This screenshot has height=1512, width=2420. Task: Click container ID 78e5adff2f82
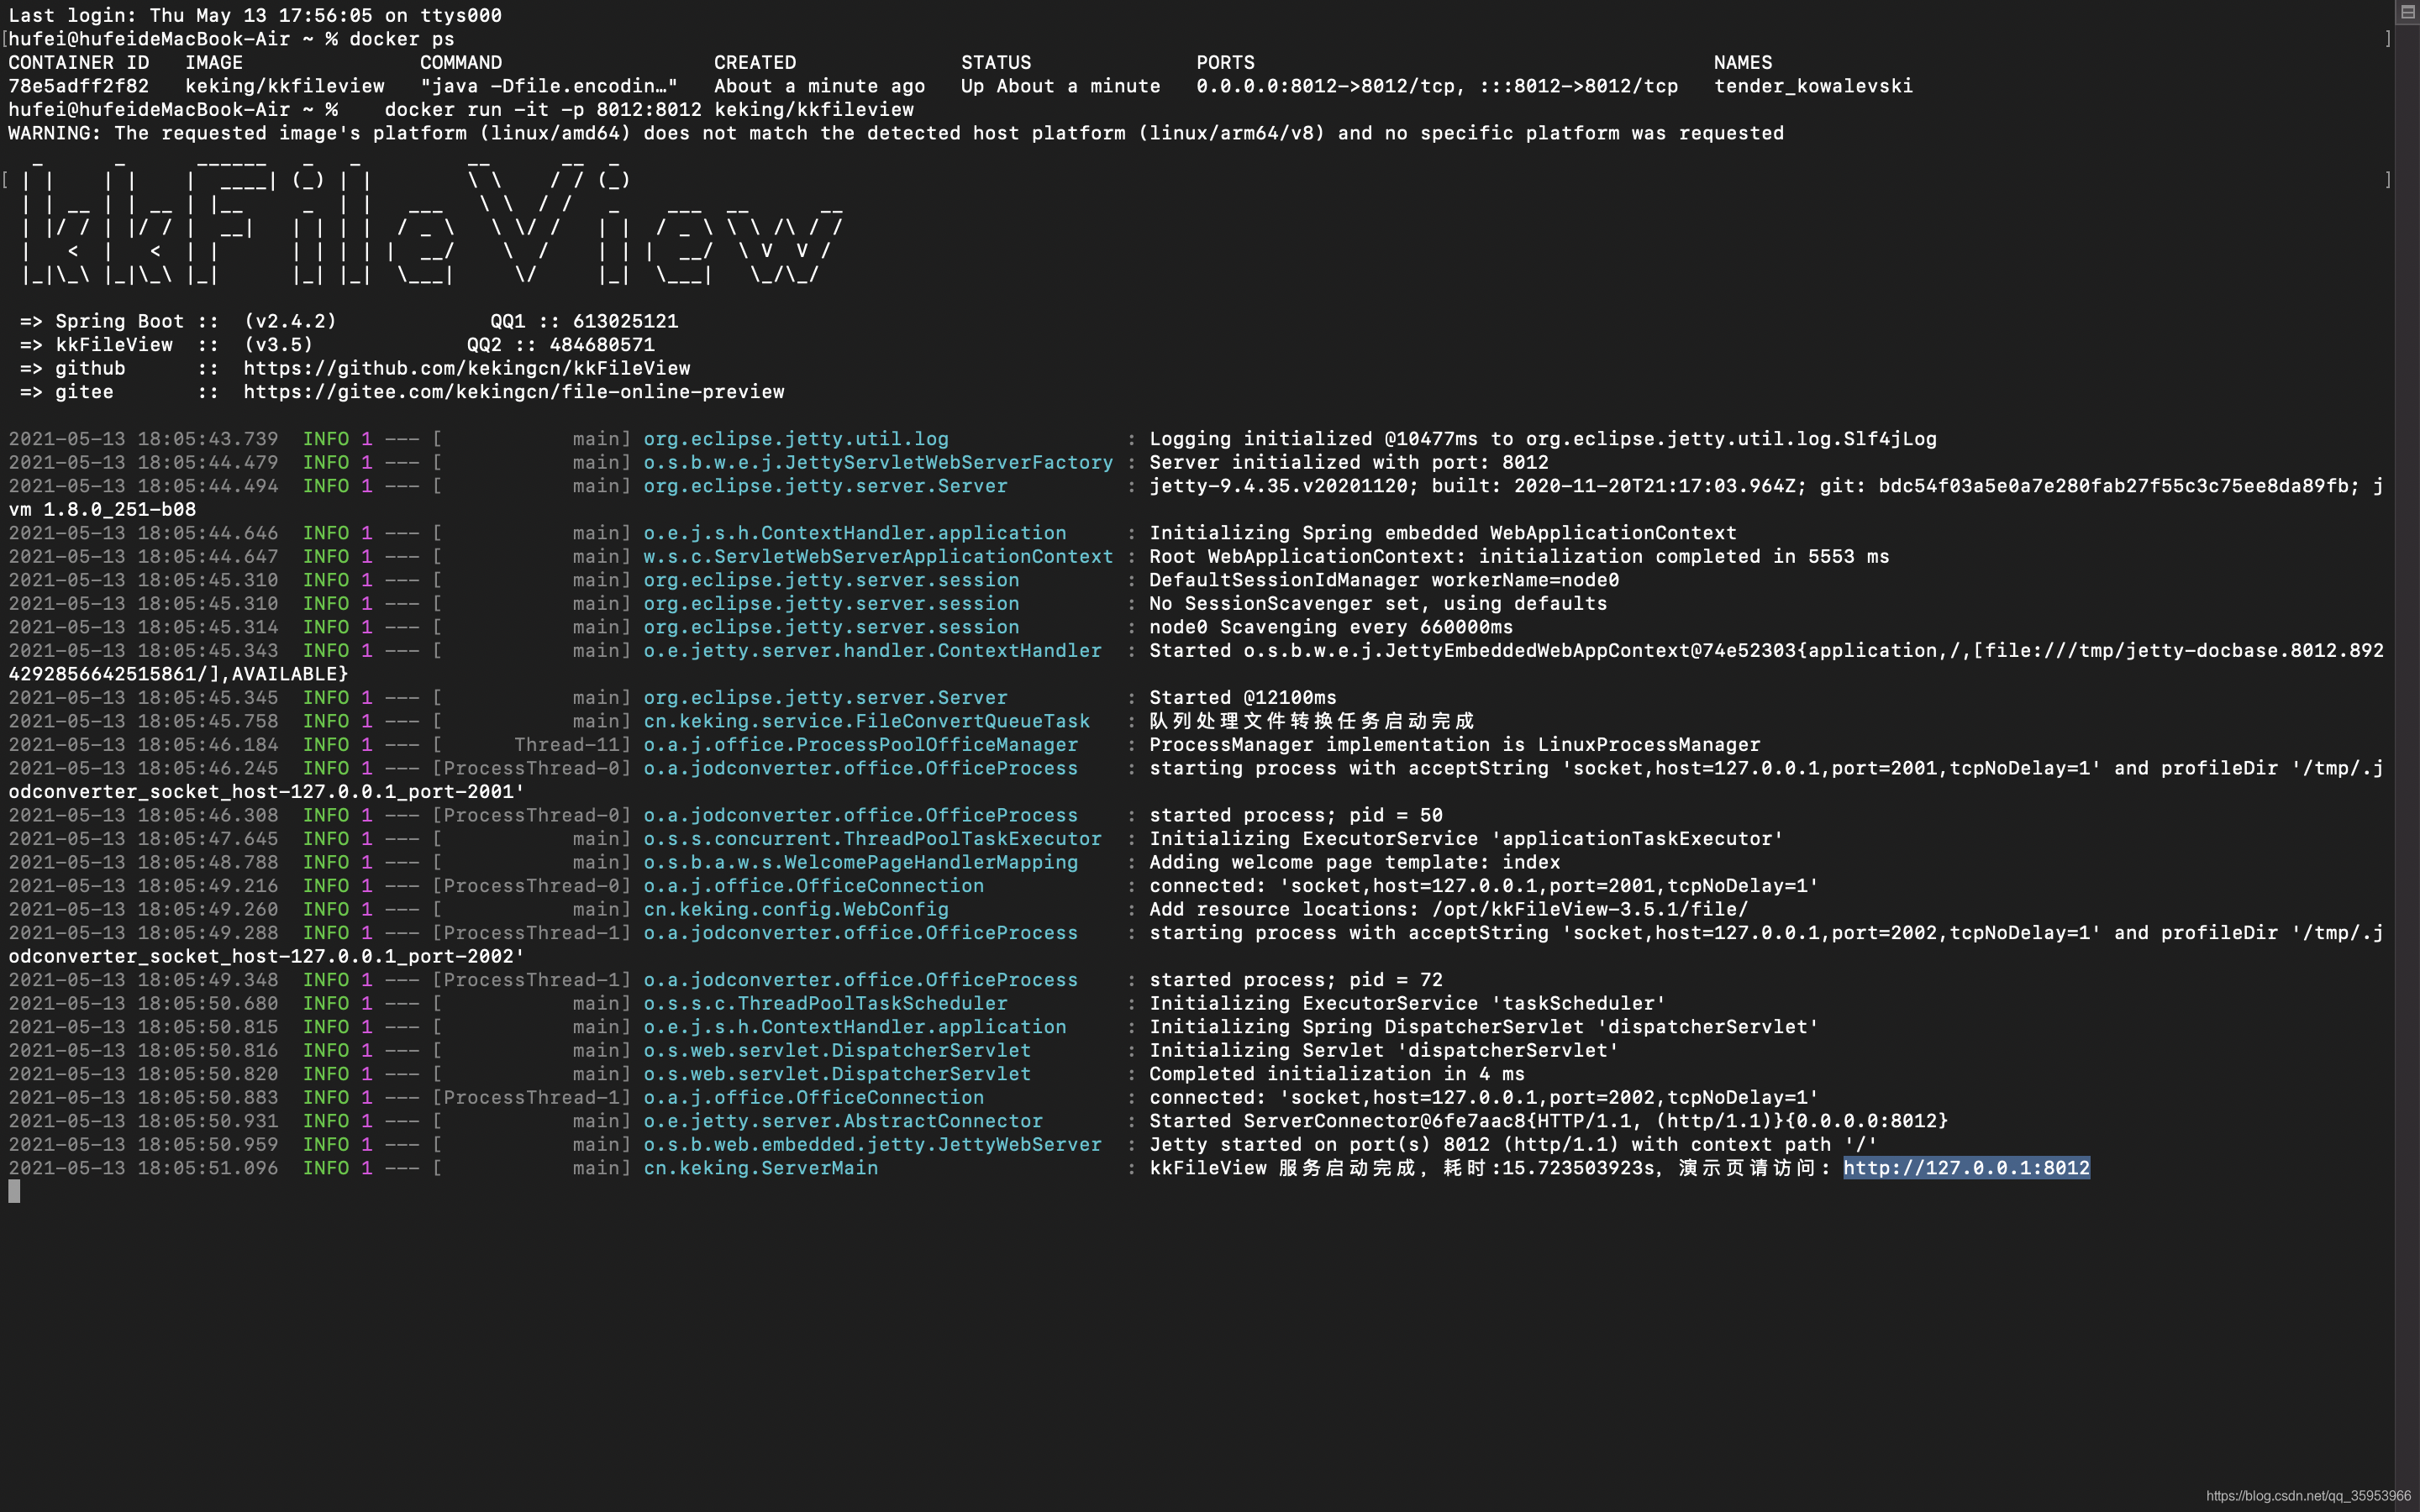tap(78, 86)
